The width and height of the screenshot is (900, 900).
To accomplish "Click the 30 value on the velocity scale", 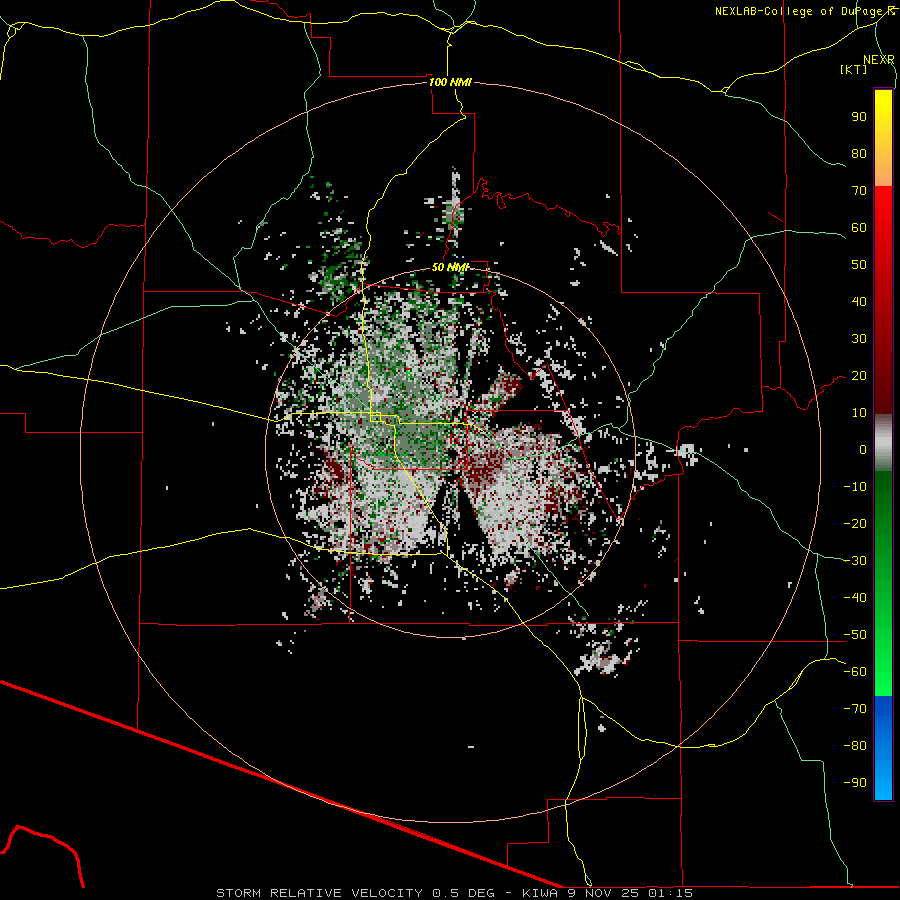I will [x=859, y=339].
